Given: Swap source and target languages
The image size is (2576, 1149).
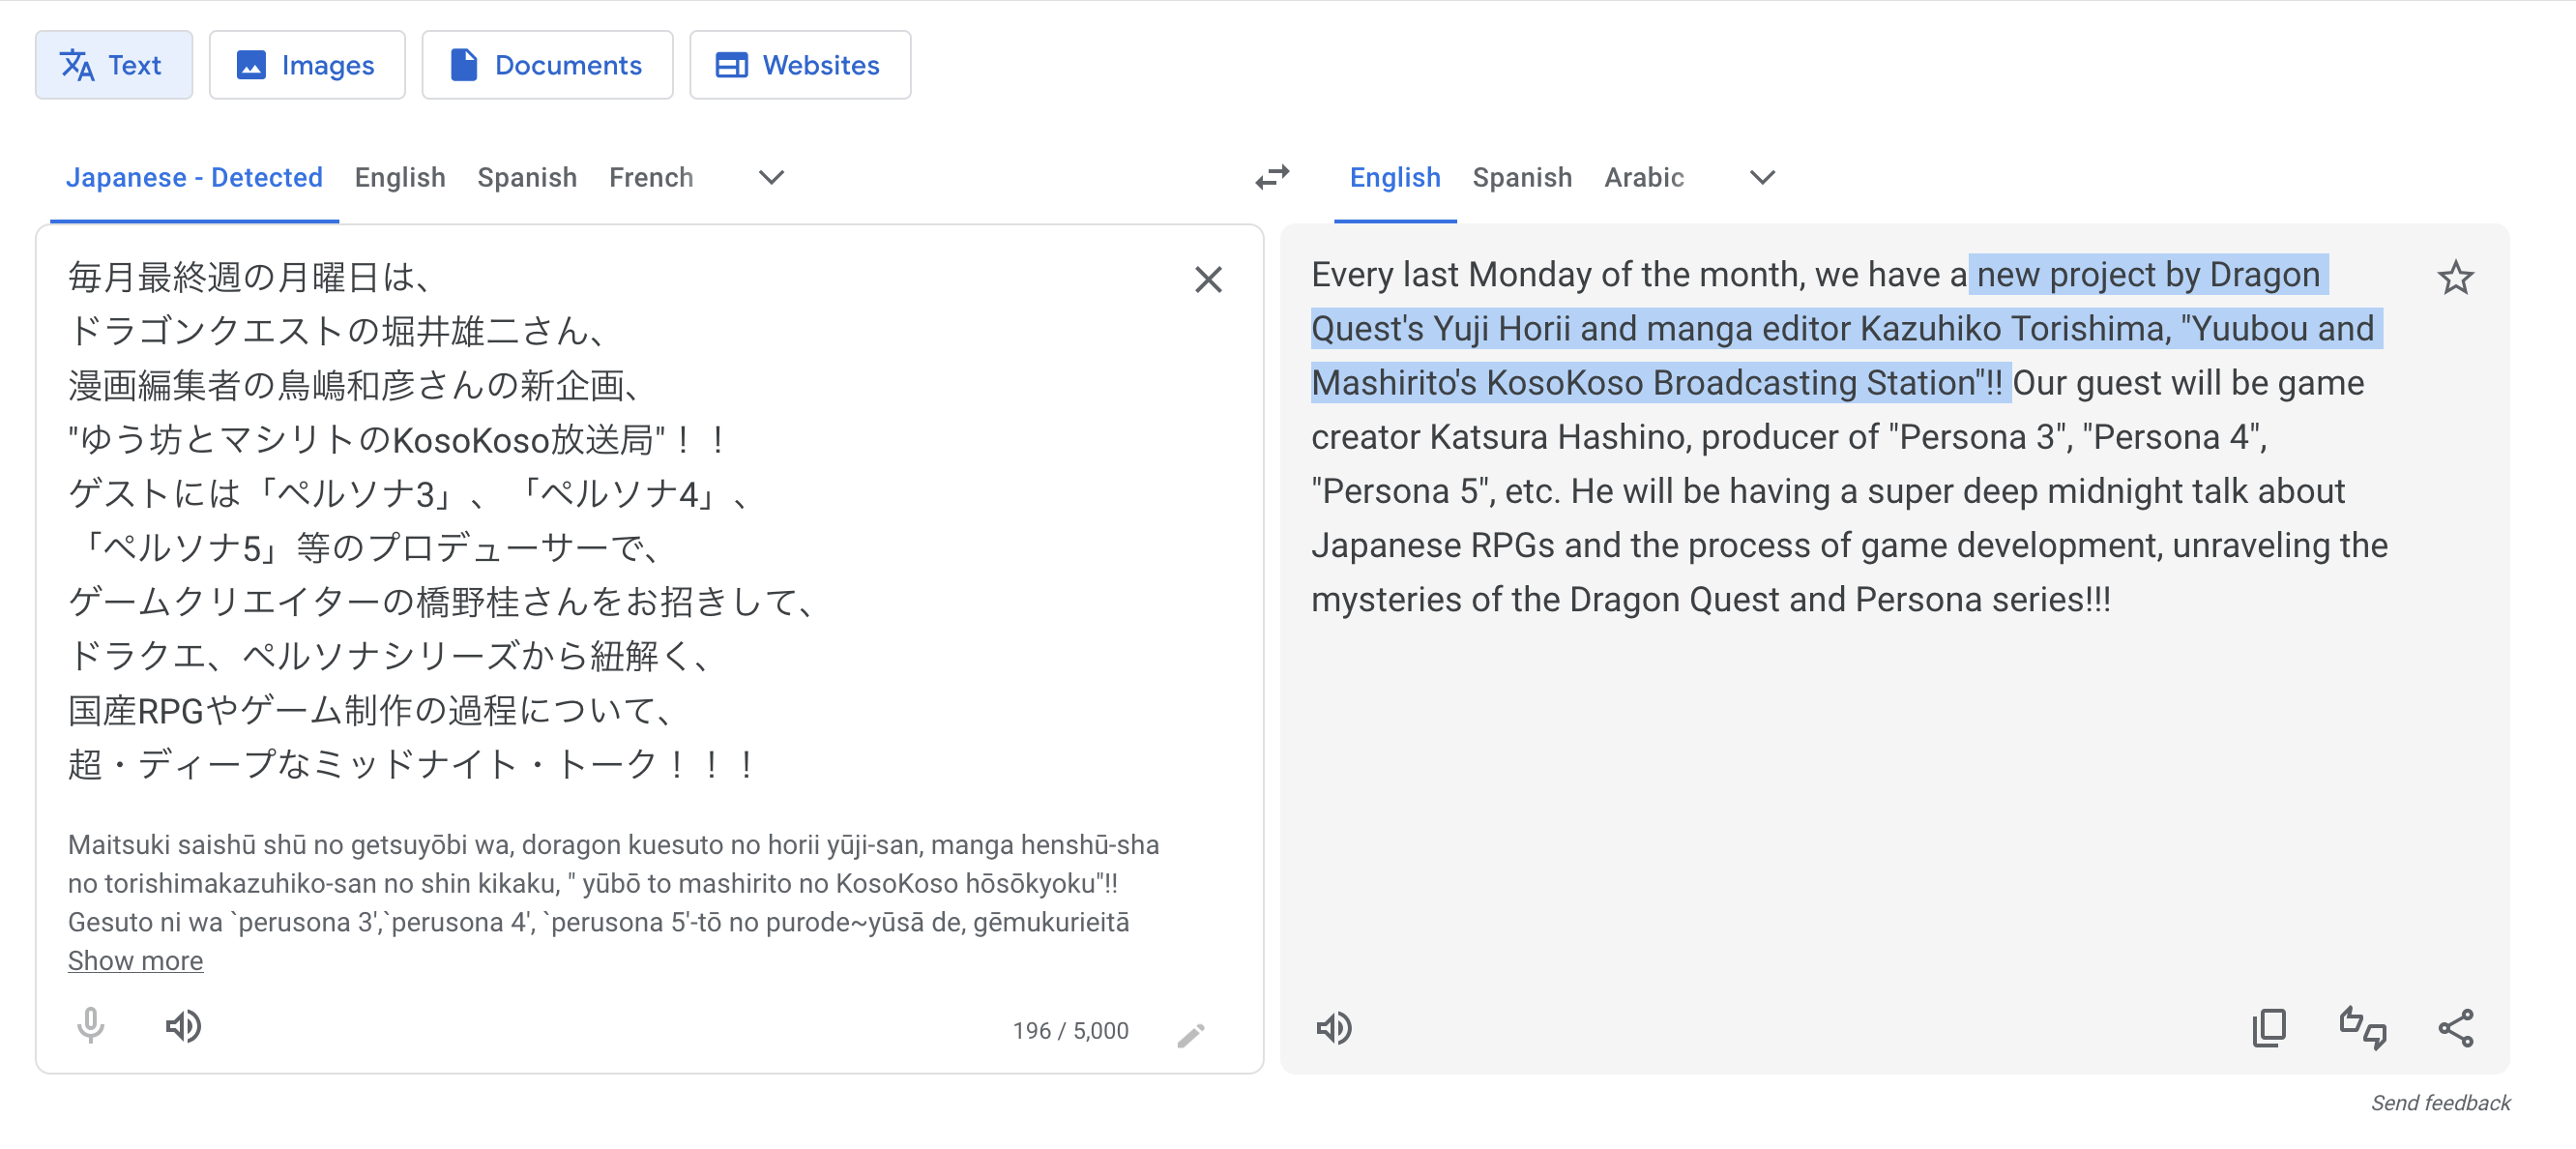Looking at the screenshot, I should (1272, 177).
